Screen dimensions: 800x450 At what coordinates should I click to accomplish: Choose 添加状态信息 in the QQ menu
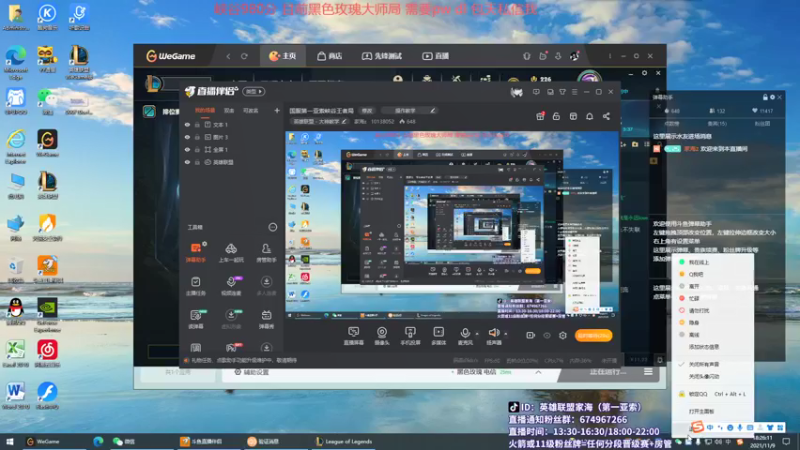click(704, 347)
